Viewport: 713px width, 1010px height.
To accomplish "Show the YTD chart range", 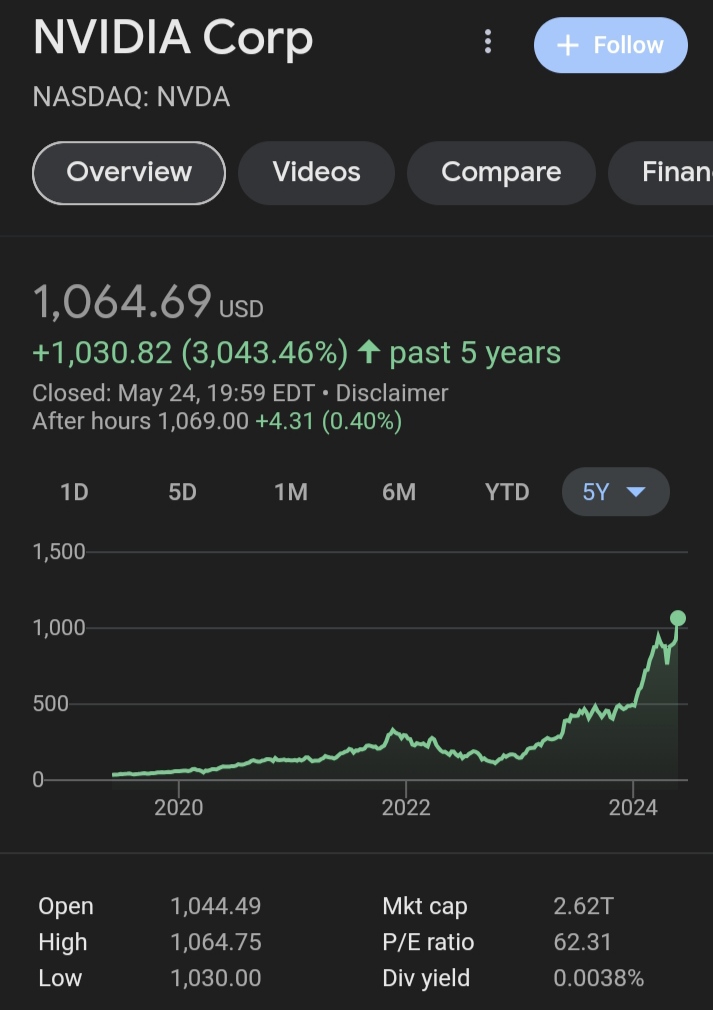I will click(x=507, y=492).
